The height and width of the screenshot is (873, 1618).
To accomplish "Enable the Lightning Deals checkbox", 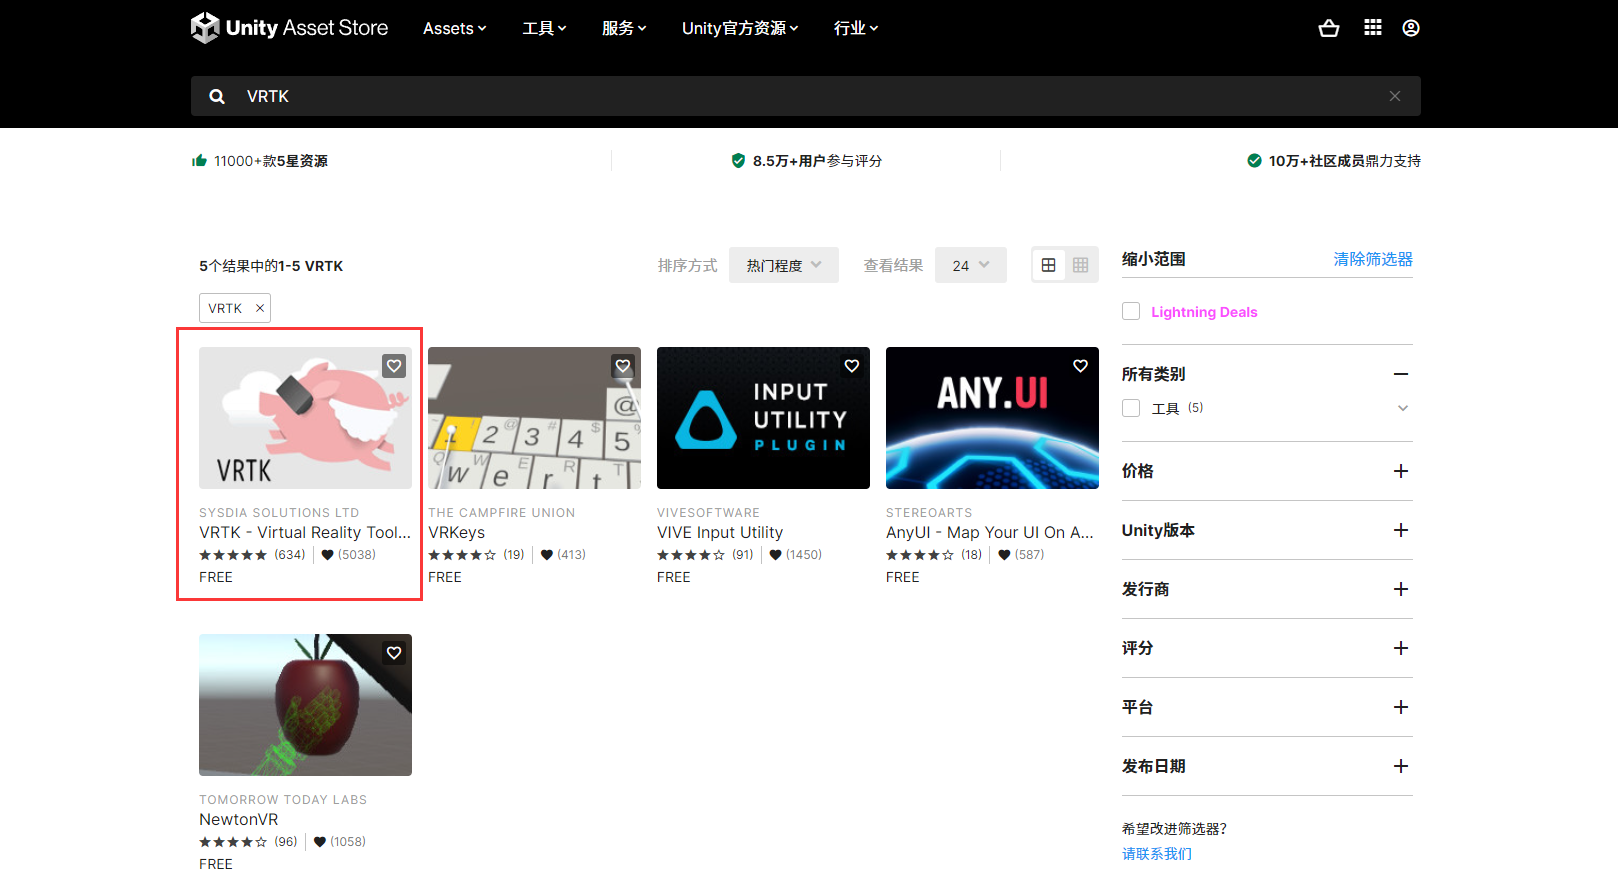I will 1131,311.
